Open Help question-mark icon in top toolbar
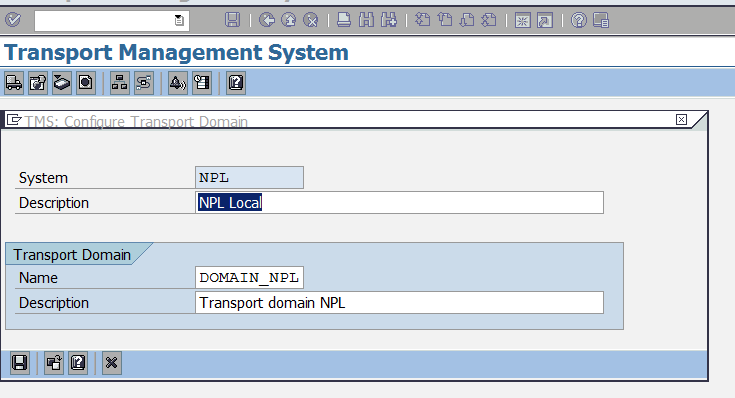The height and width of the screenshot is (398, 735). (x=578, y=20)
